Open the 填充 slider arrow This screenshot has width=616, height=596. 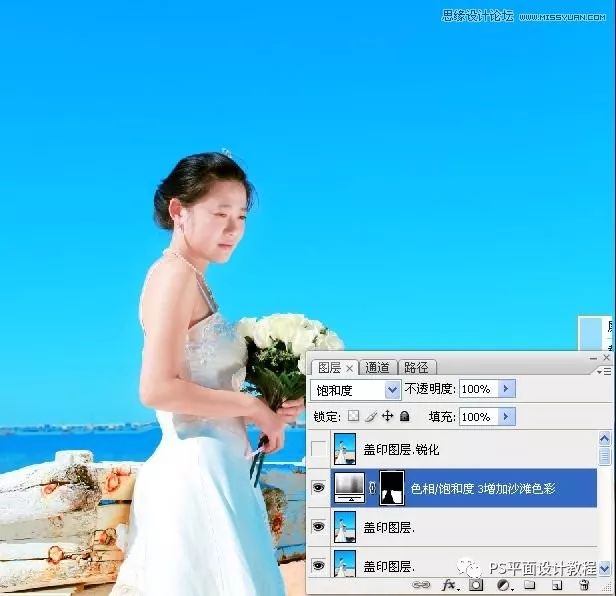coord(506,416)
